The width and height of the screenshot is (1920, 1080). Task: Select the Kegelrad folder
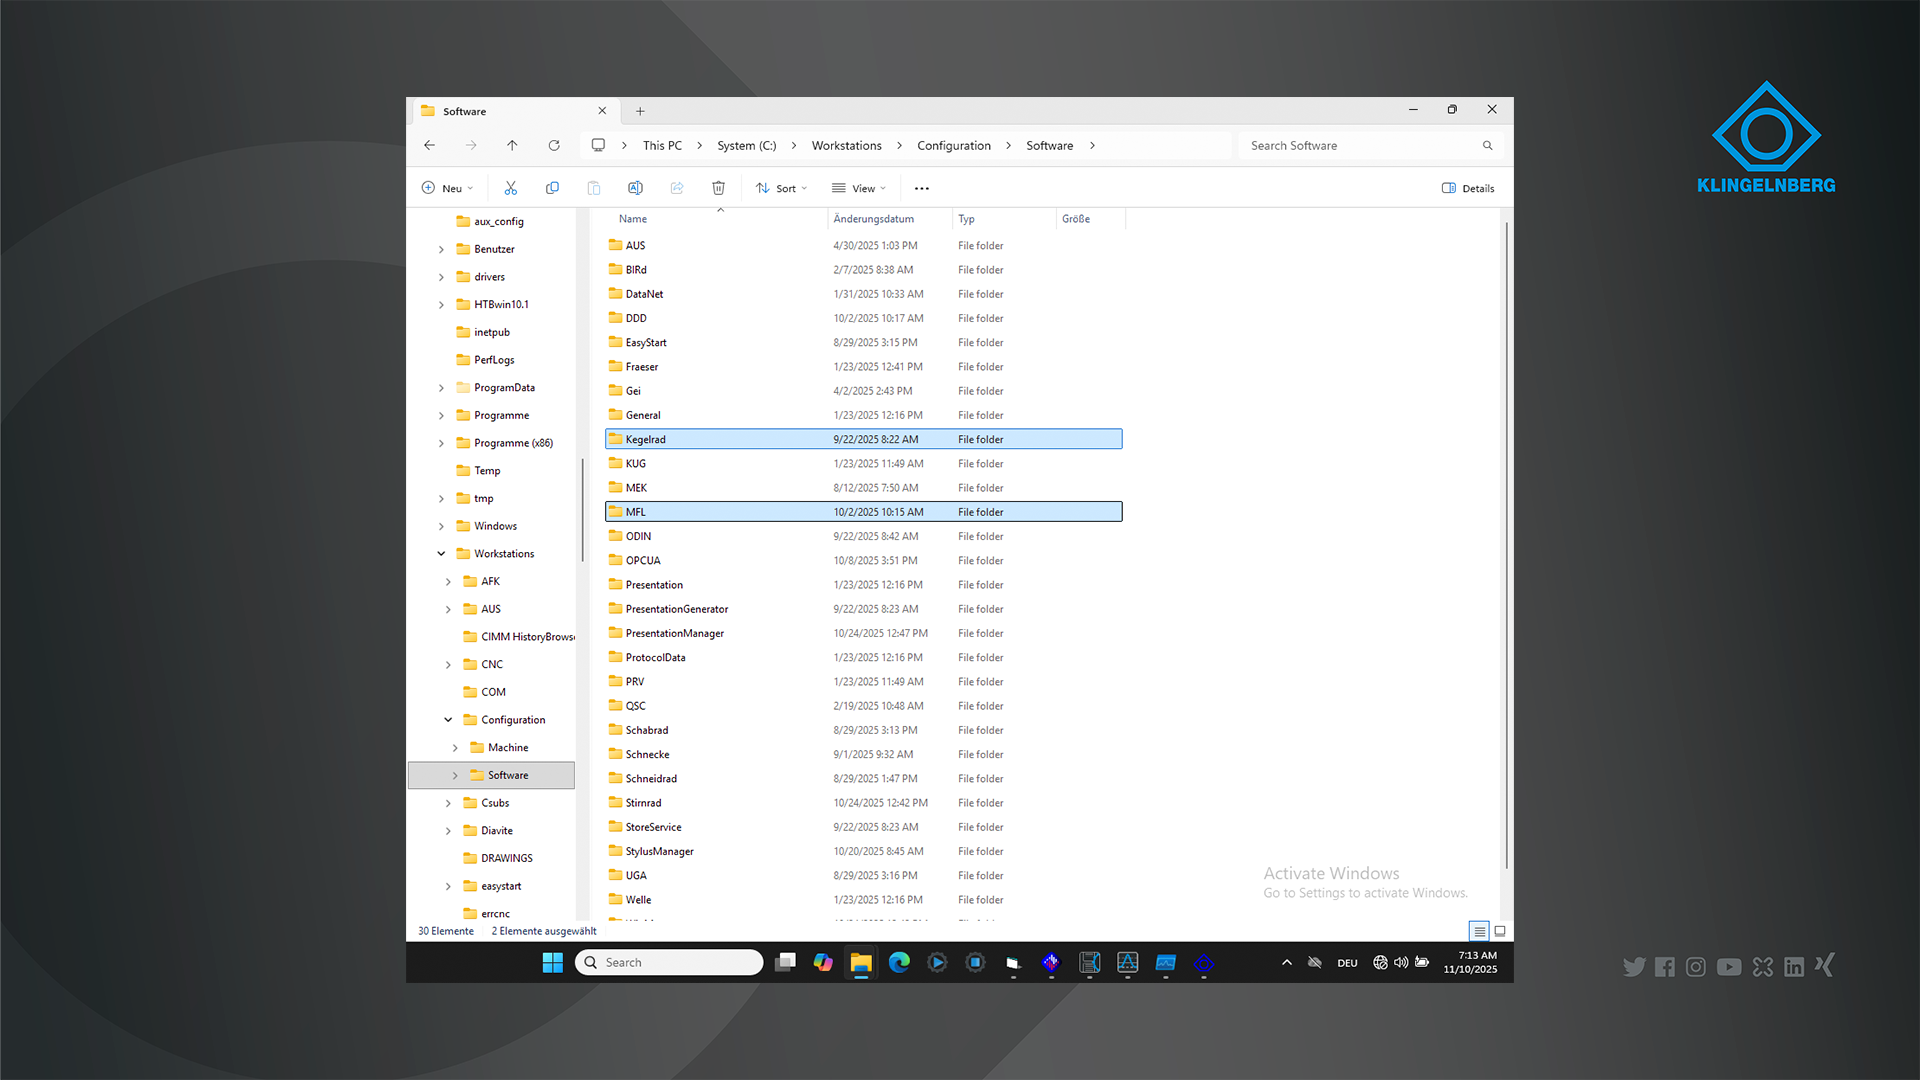863,439
